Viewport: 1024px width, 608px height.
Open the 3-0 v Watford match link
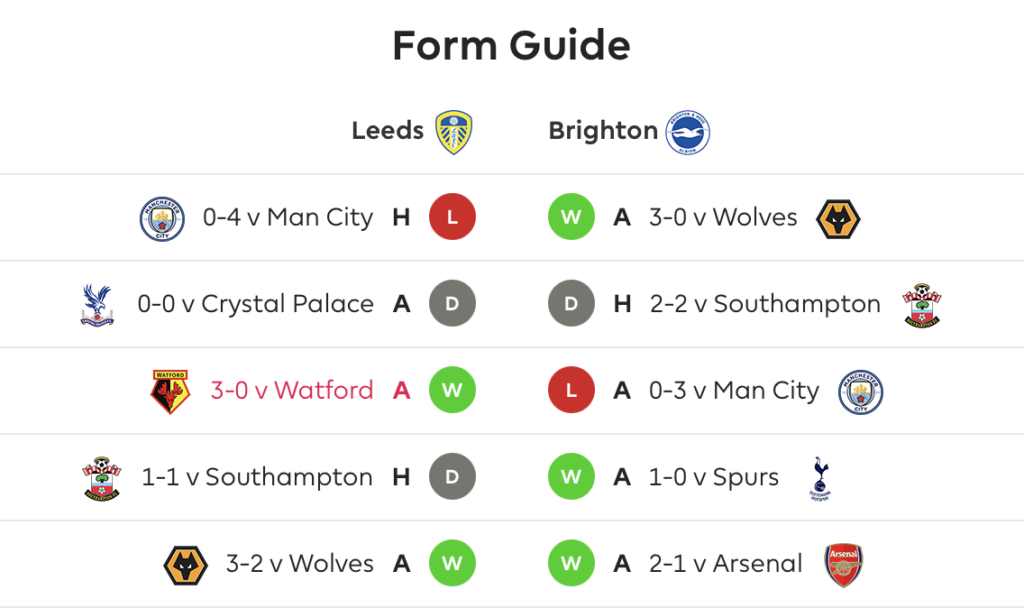(x=291, y=391)
